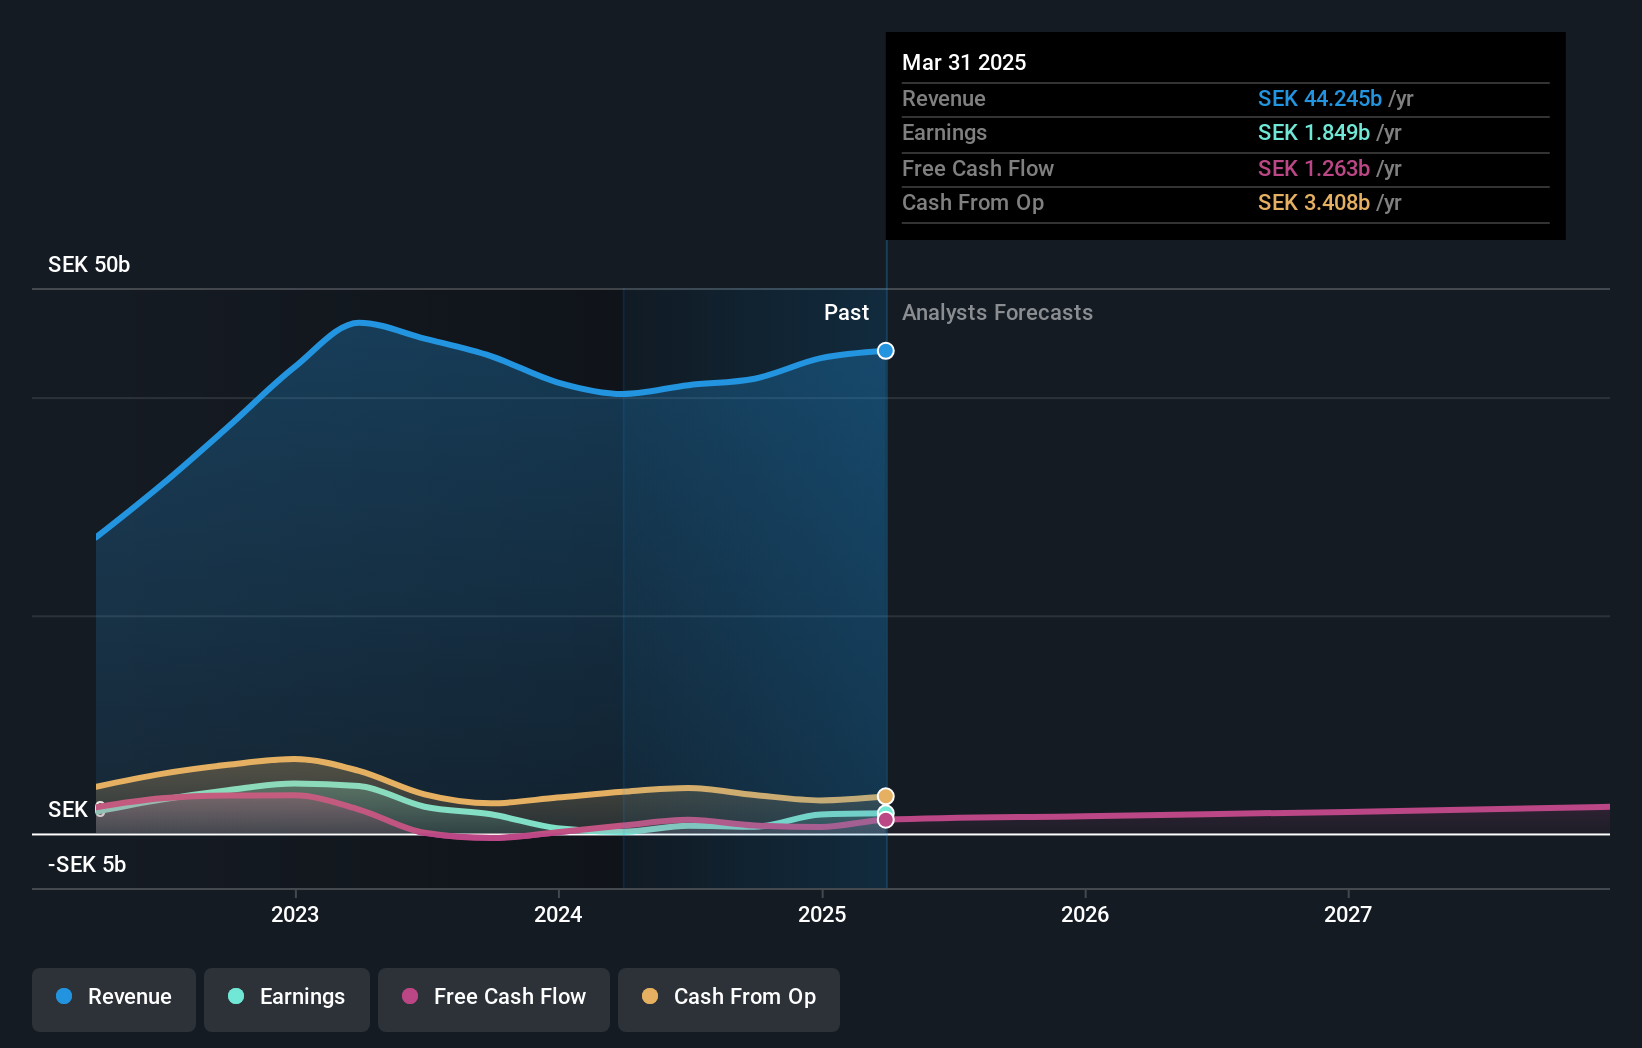Click the Analysts Forecasts label
This screenshot has width=1642, height=1048.
(x=997, y=313)
